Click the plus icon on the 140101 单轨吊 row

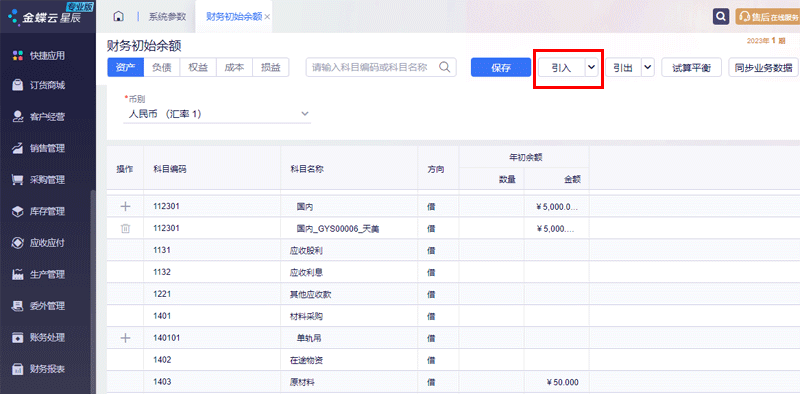coord(125,338)
